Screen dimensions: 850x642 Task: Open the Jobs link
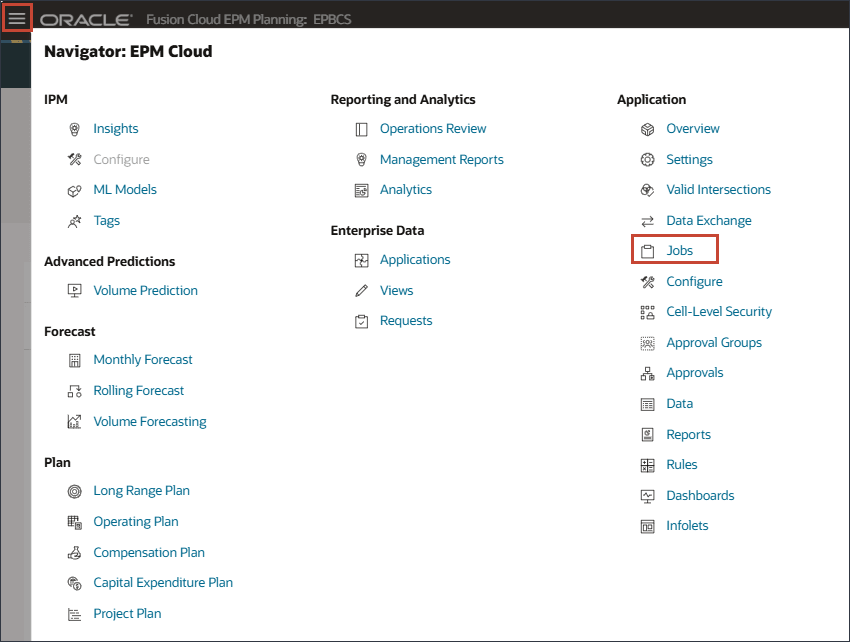679,251
